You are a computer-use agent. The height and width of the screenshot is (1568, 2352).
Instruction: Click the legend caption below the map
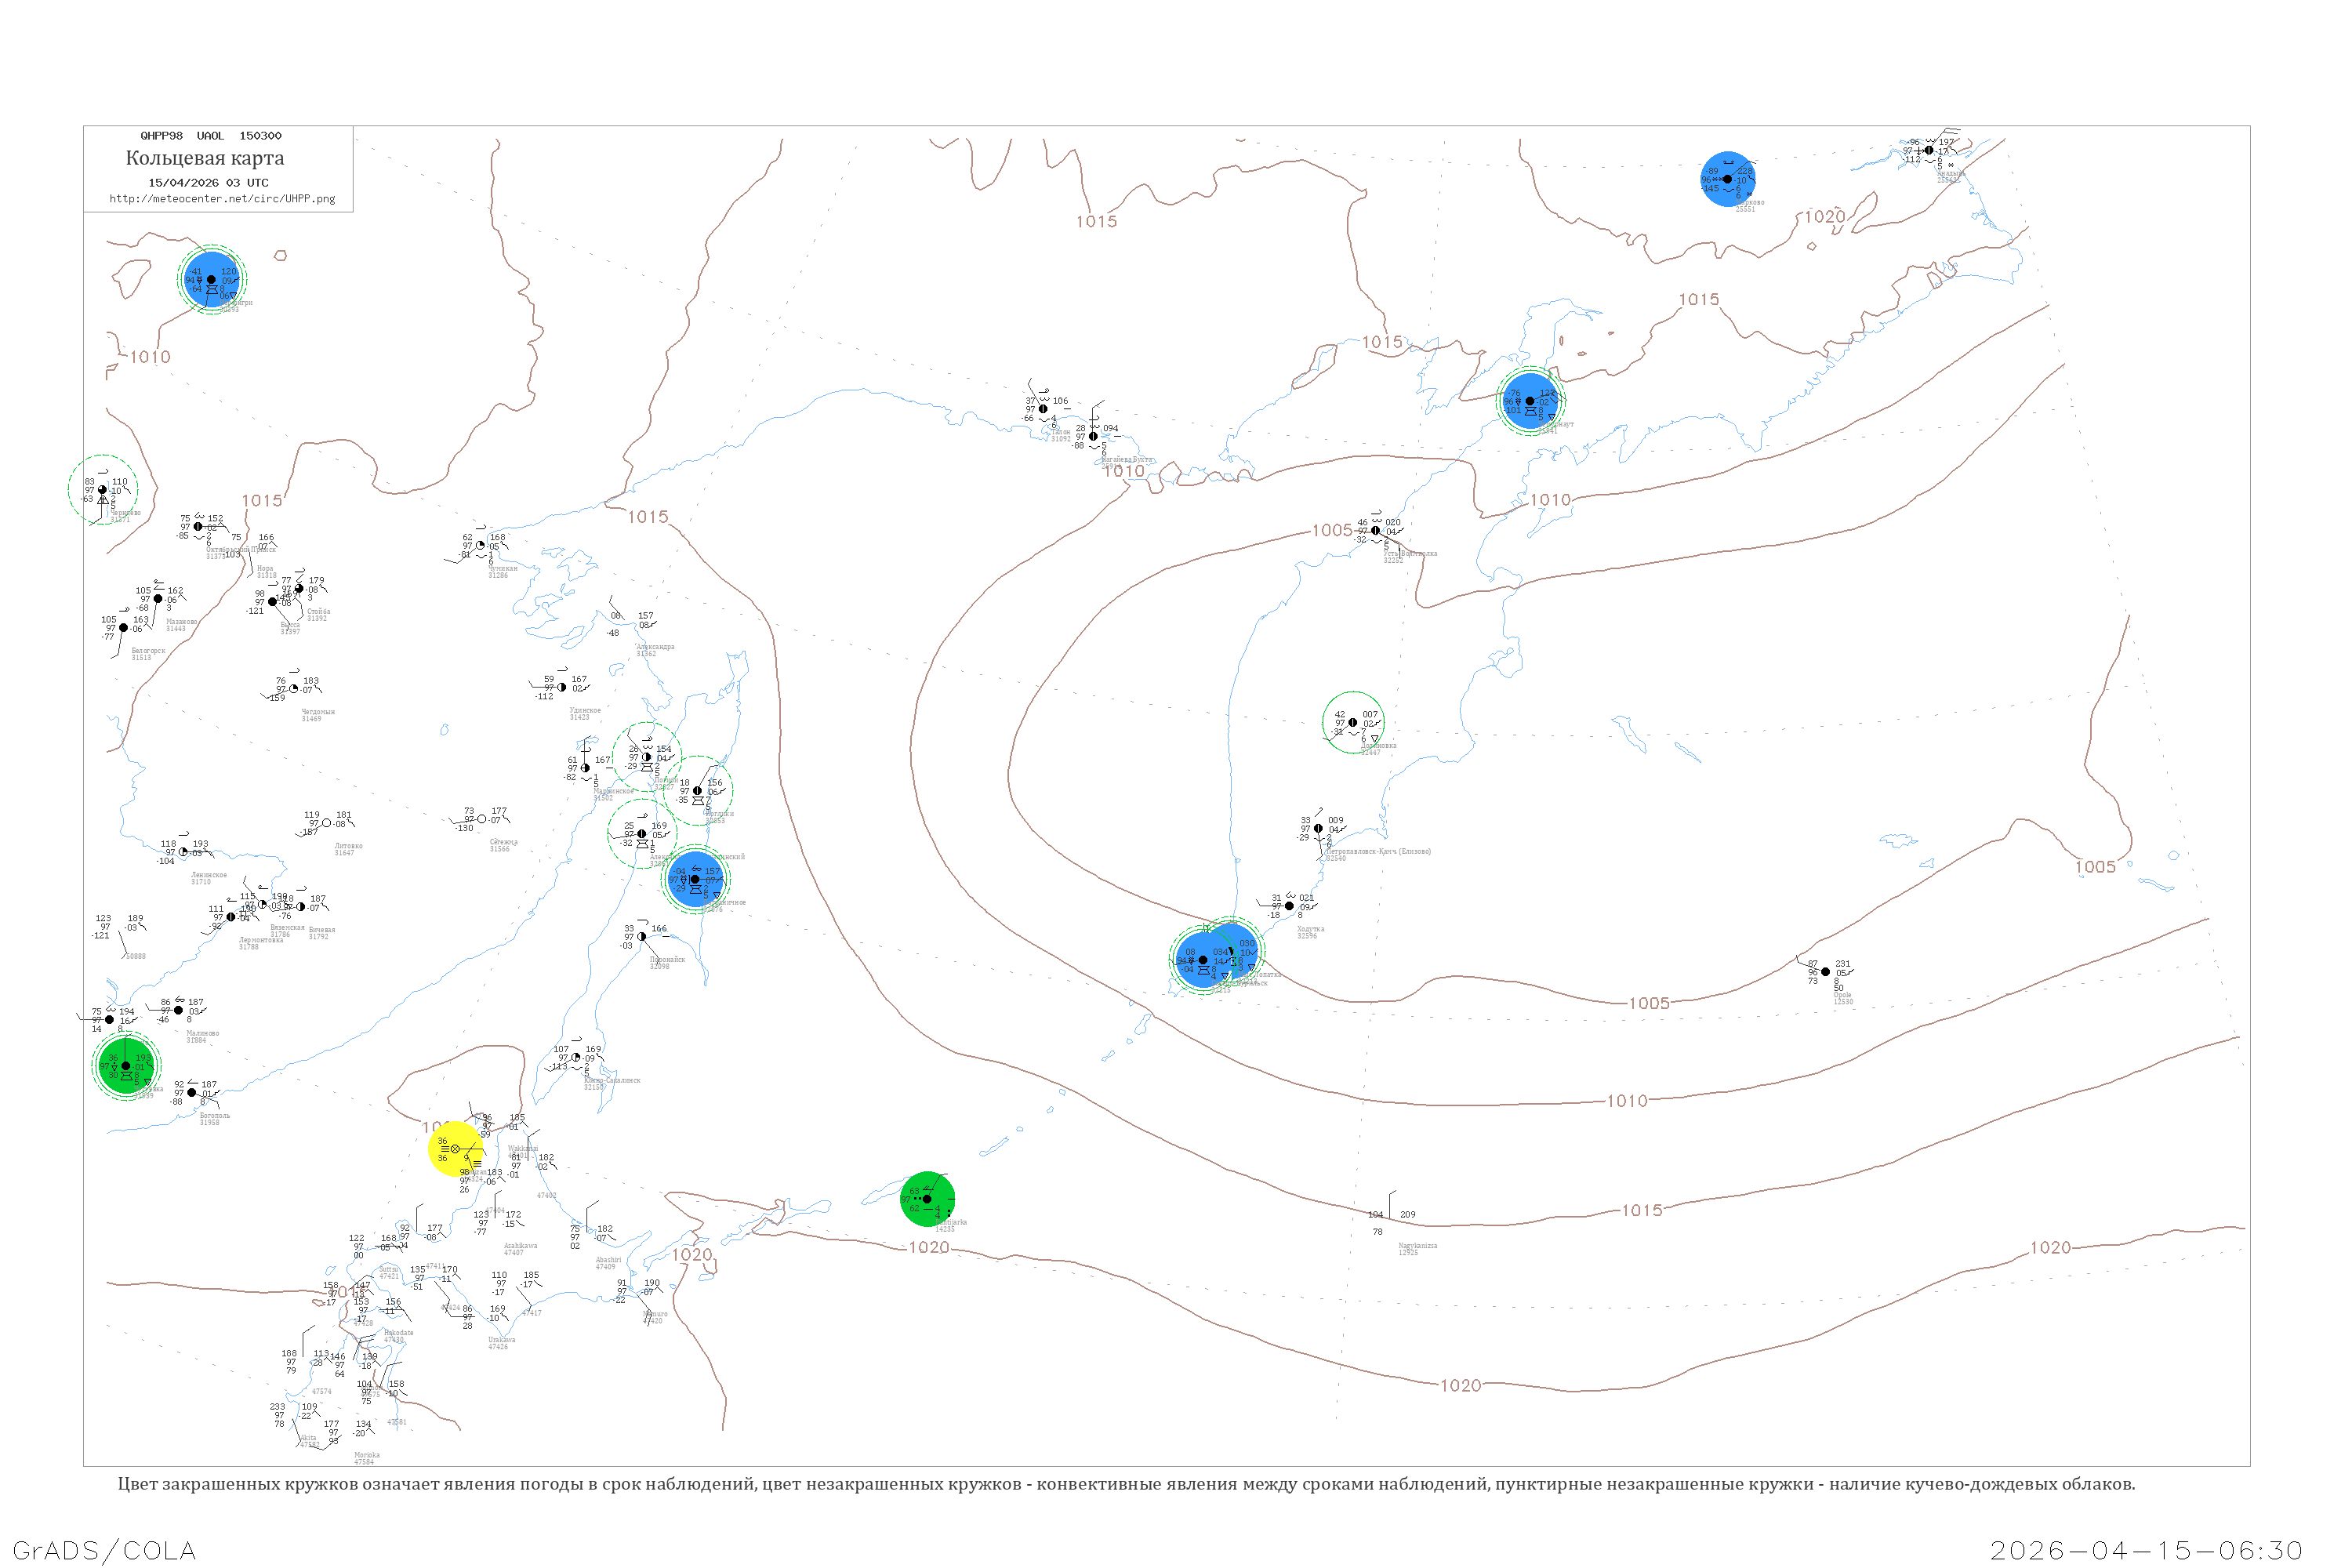pyautogui.click(x=1126, y=1484)
